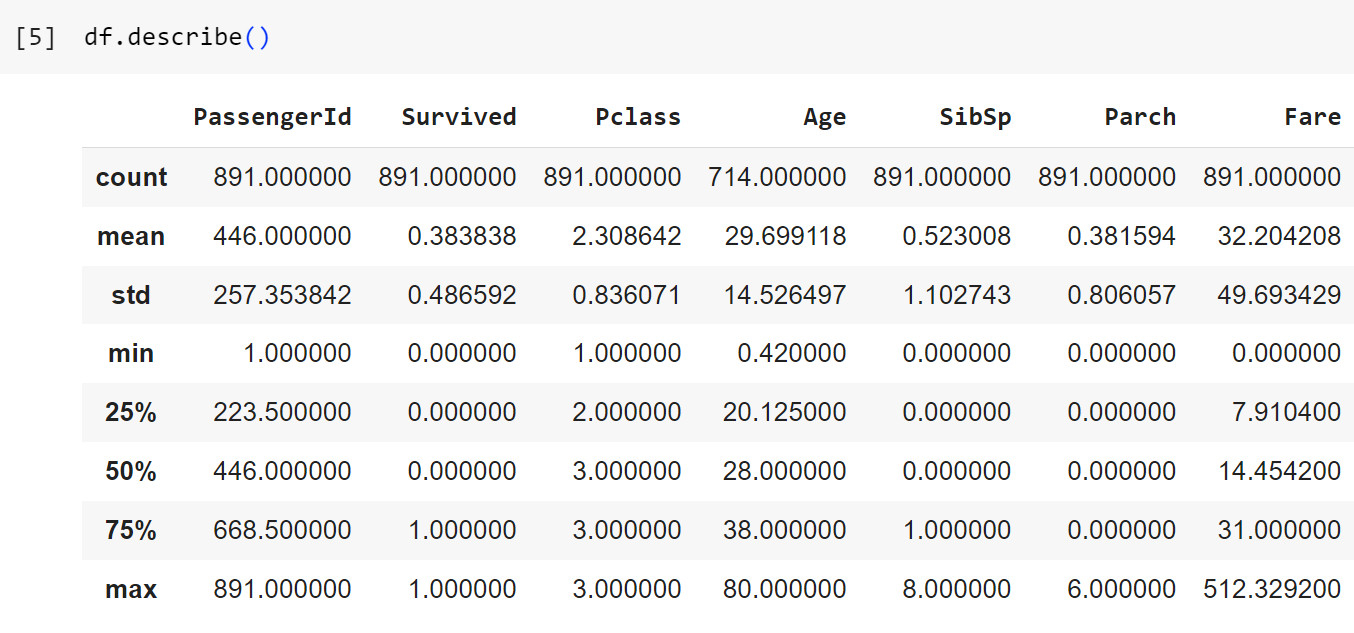Screen dimensions: 1354x633
Task: Select the Pclass column header
Action: (637, 117)
